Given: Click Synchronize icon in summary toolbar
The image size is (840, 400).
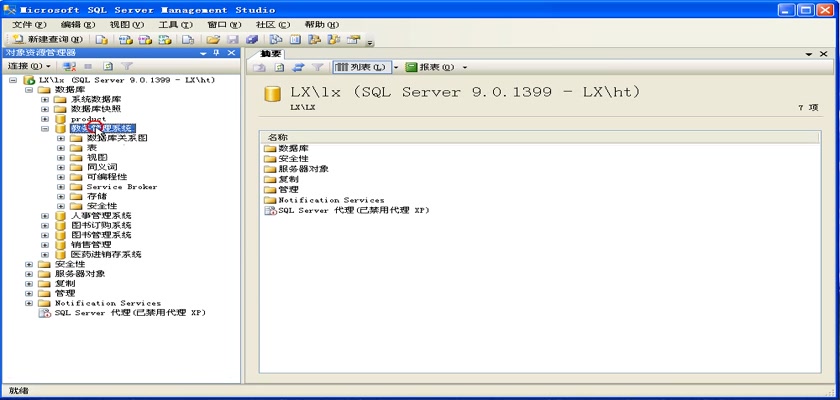Looking at the screenshot, I should tap(298, 67).
